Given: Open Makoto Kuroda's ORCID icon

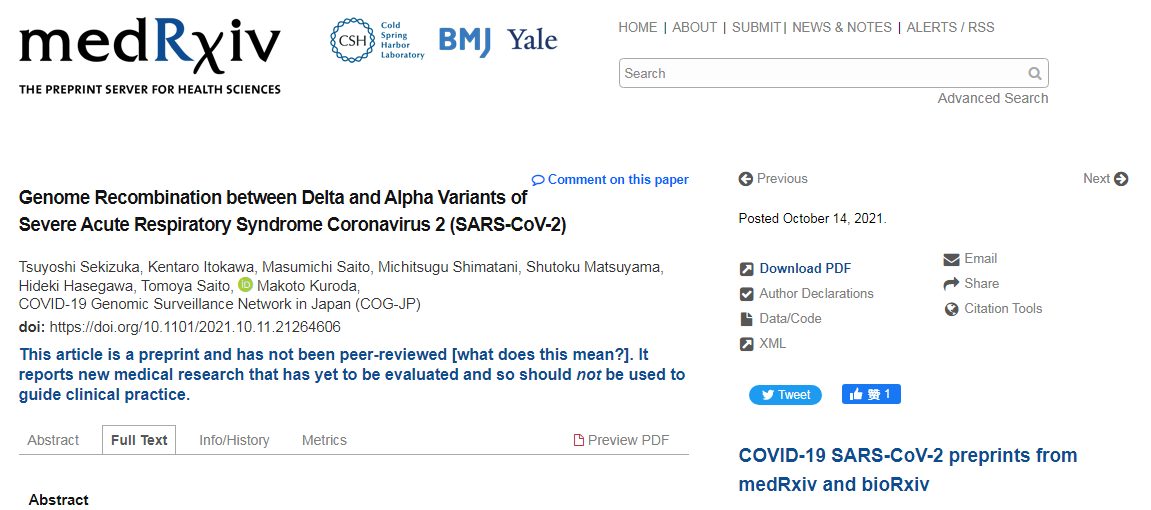Looking at the screenshot, I should 245,285.
